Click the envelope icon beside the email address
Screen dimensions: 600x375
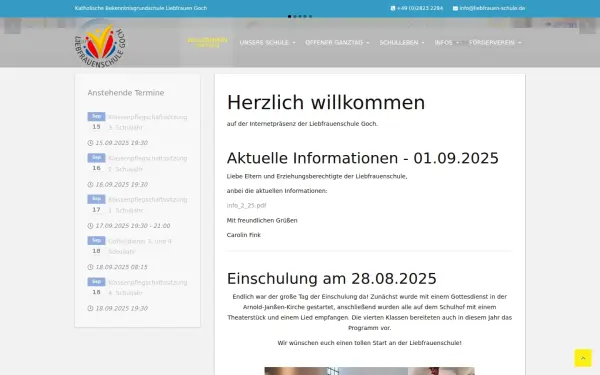455,8
